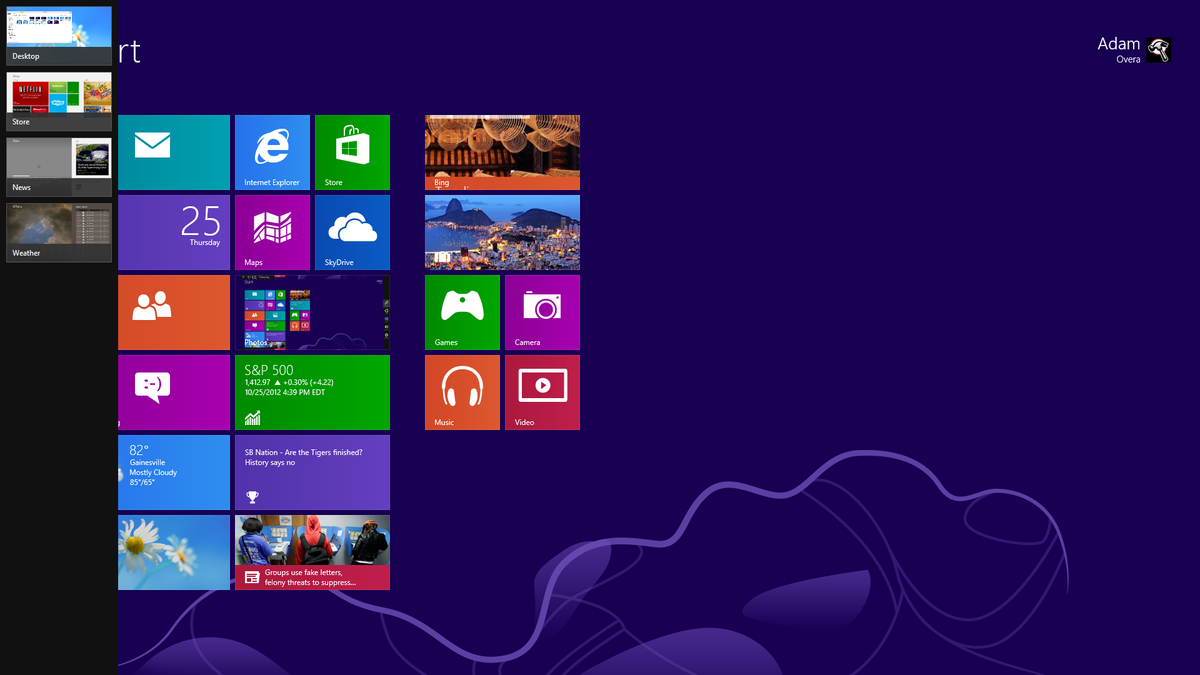
Task: Select the Weather app in the switcher sidebar
Action: click(57, 225)
